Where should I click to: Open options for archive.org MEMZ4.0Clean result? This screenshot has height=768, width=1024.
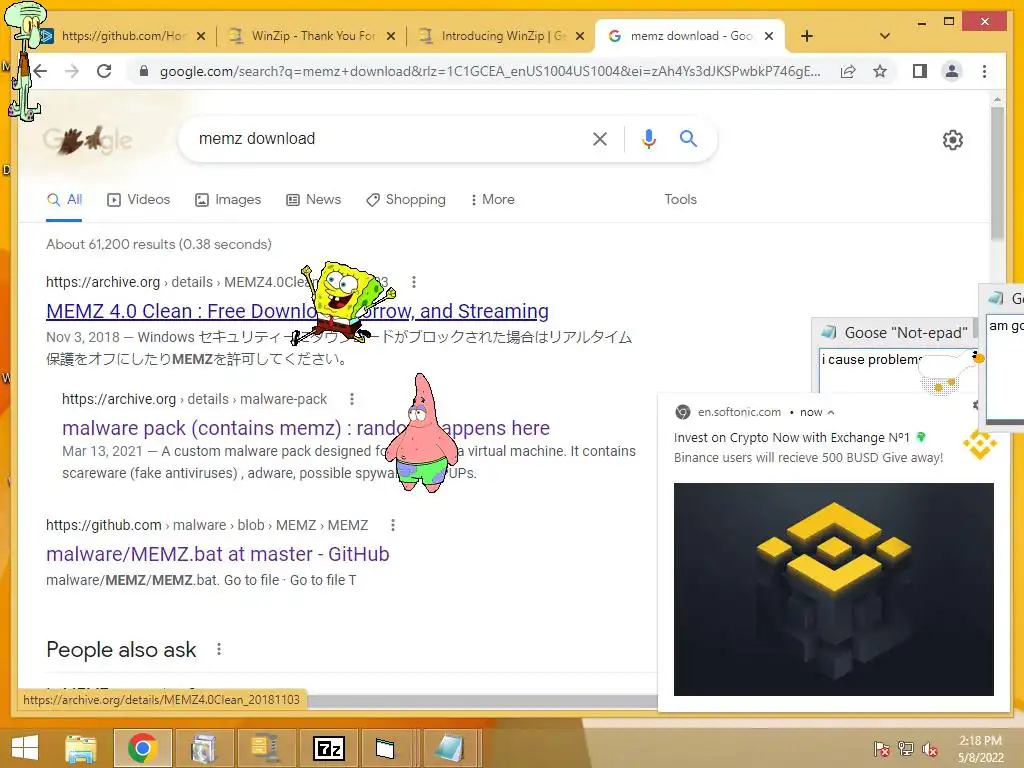(x=413, y=282)
